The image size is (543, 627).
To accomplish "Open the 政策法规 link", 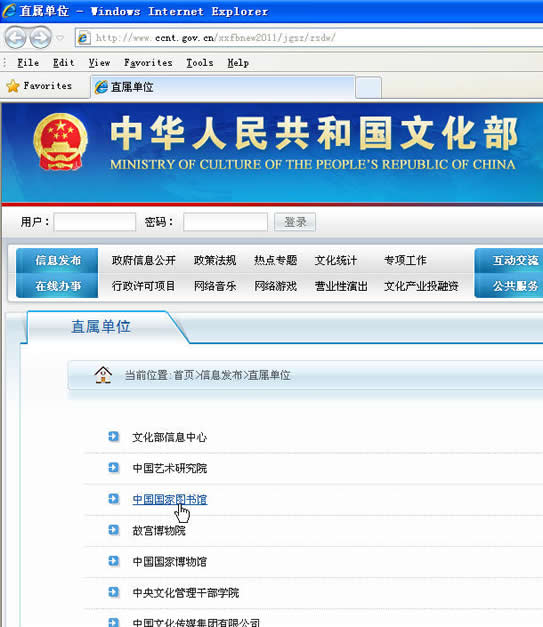I will pyautogui.click(x=215, y=260).
